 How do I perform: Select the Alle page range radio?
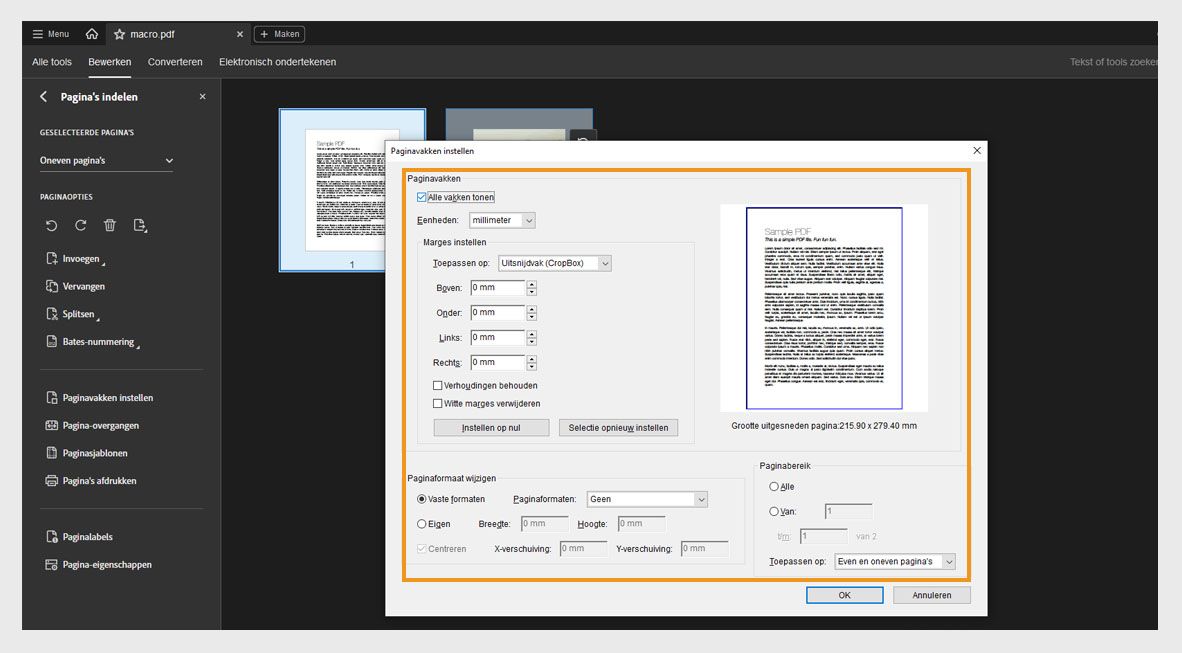coord(773,486)
